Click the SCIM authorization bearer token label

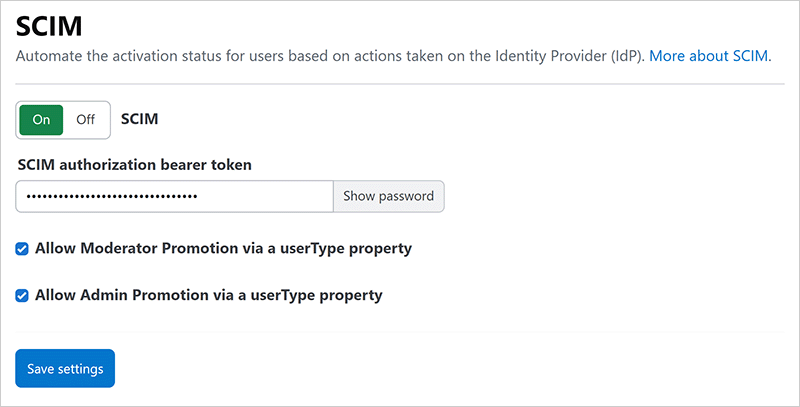[135, 164]
